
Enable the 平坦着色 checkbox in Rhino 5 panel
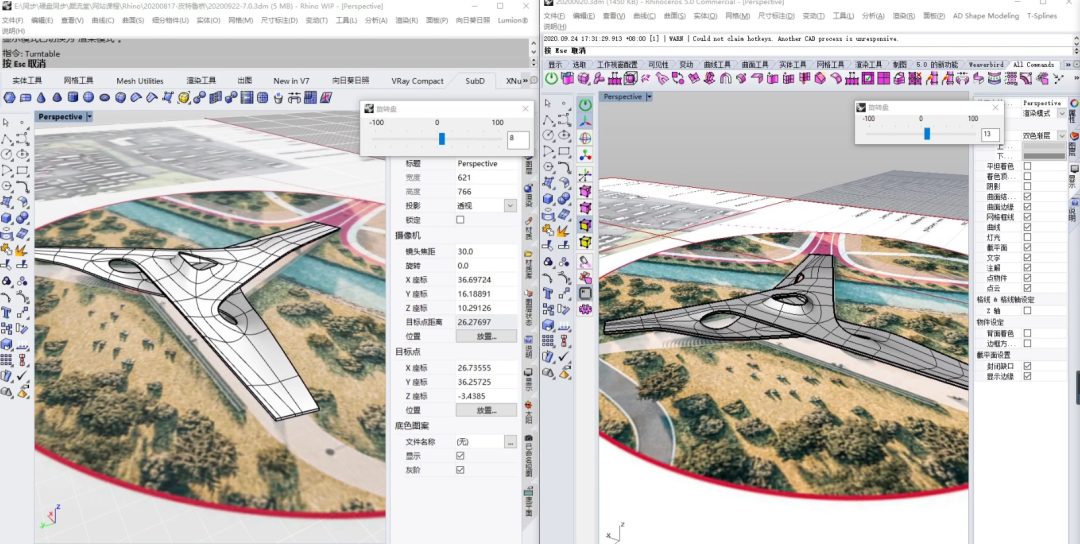(1027, 166)
